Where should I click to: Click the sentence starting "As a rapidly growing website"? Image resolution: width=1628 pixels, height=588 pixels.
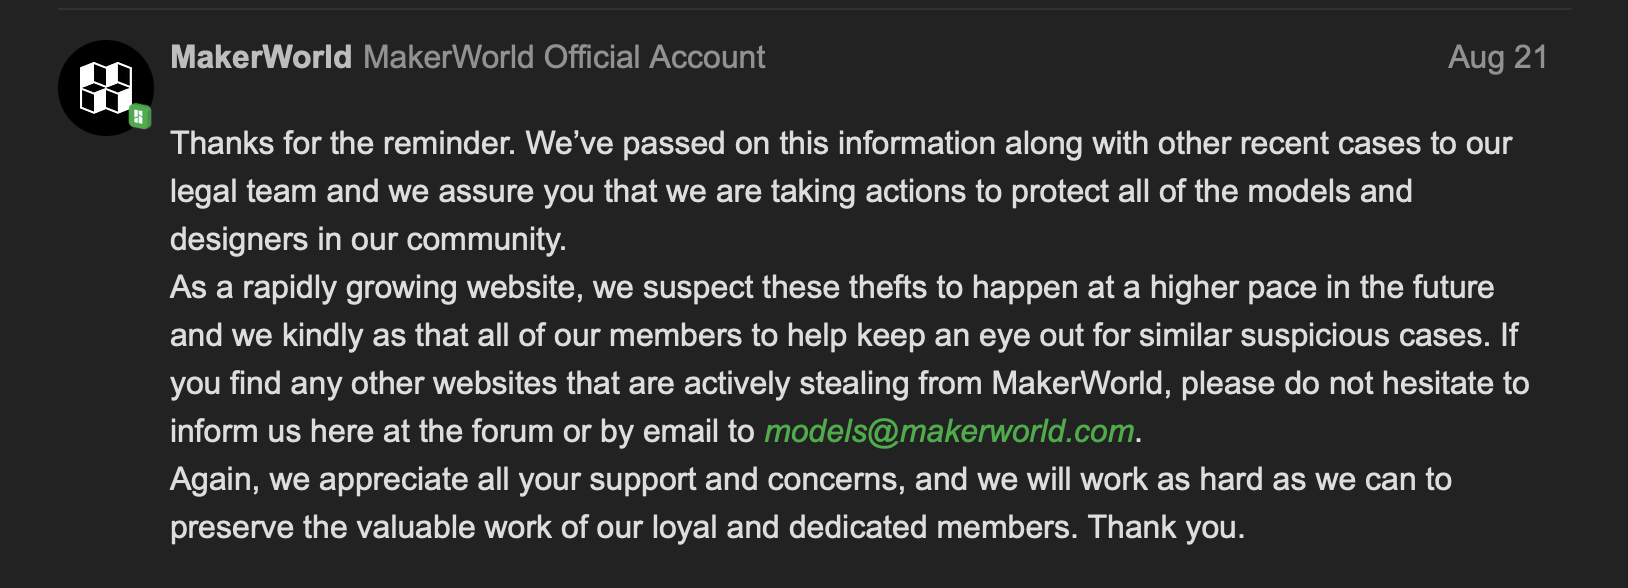[x=375, y=287]
